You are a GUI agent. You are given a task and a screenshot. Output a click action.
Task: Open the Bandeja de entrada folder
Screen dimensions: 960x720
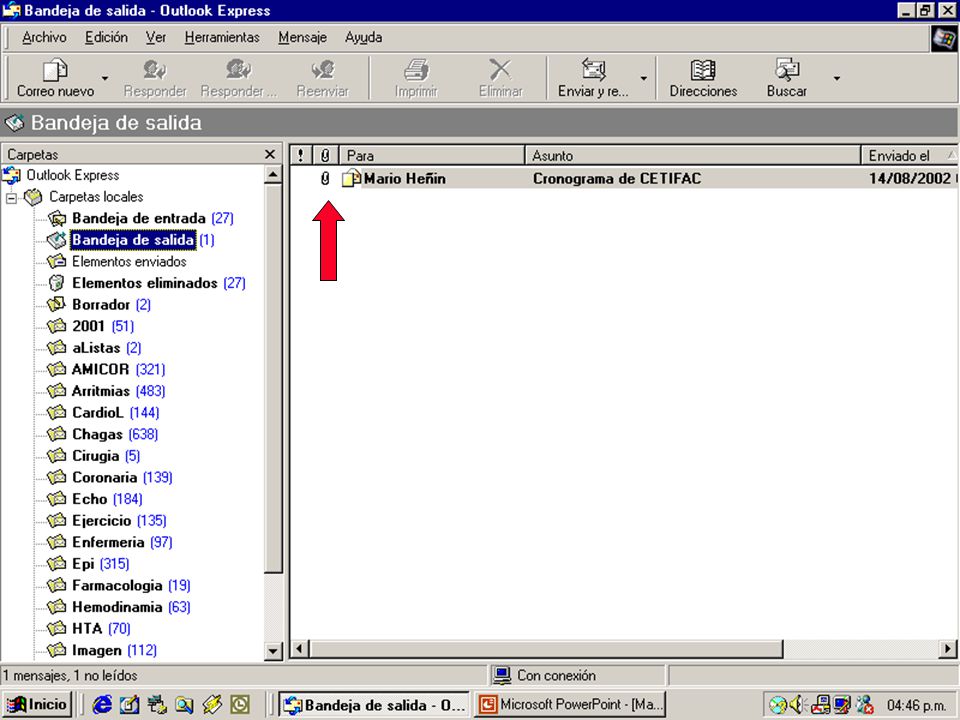pos(139,218)
